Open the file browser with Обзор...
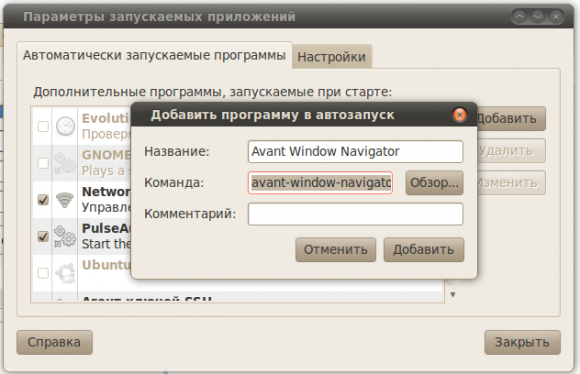The height and width of the screenshot is (374, 580). pyautogui.click(x=434, y=182)
